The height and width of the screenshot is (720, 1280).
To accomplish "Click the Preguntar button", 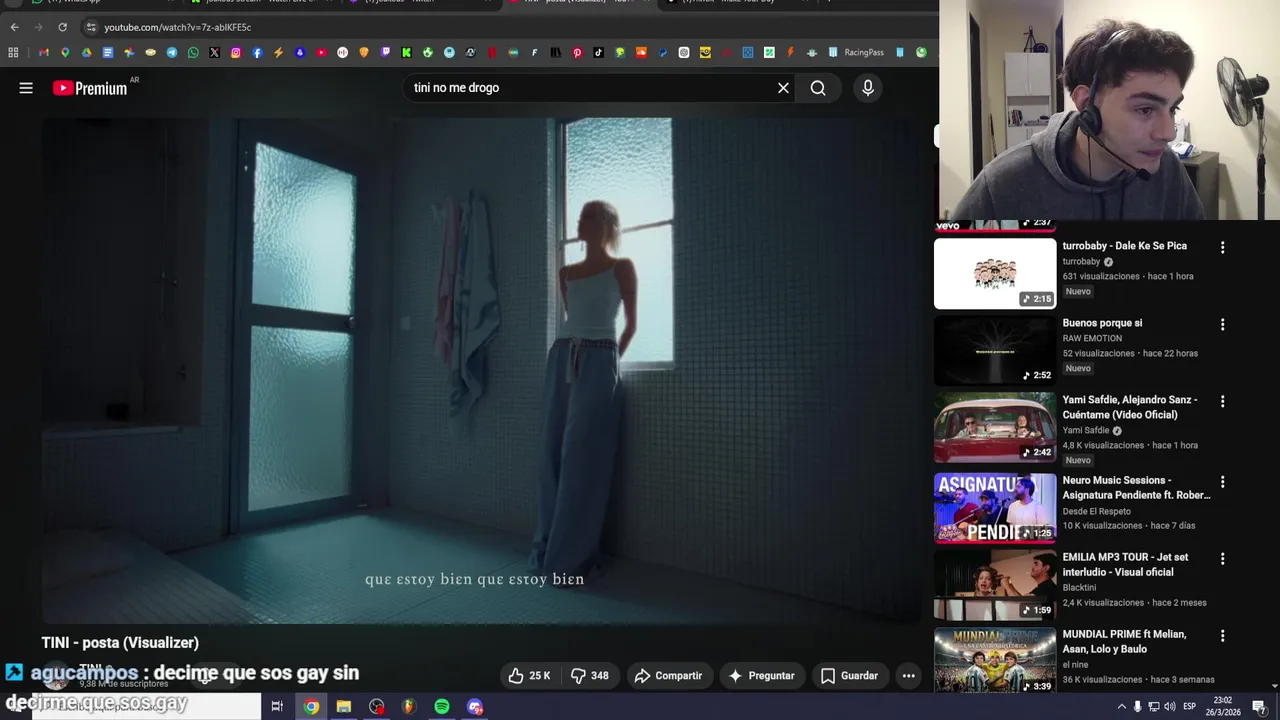I will click(x=761, y=676).
